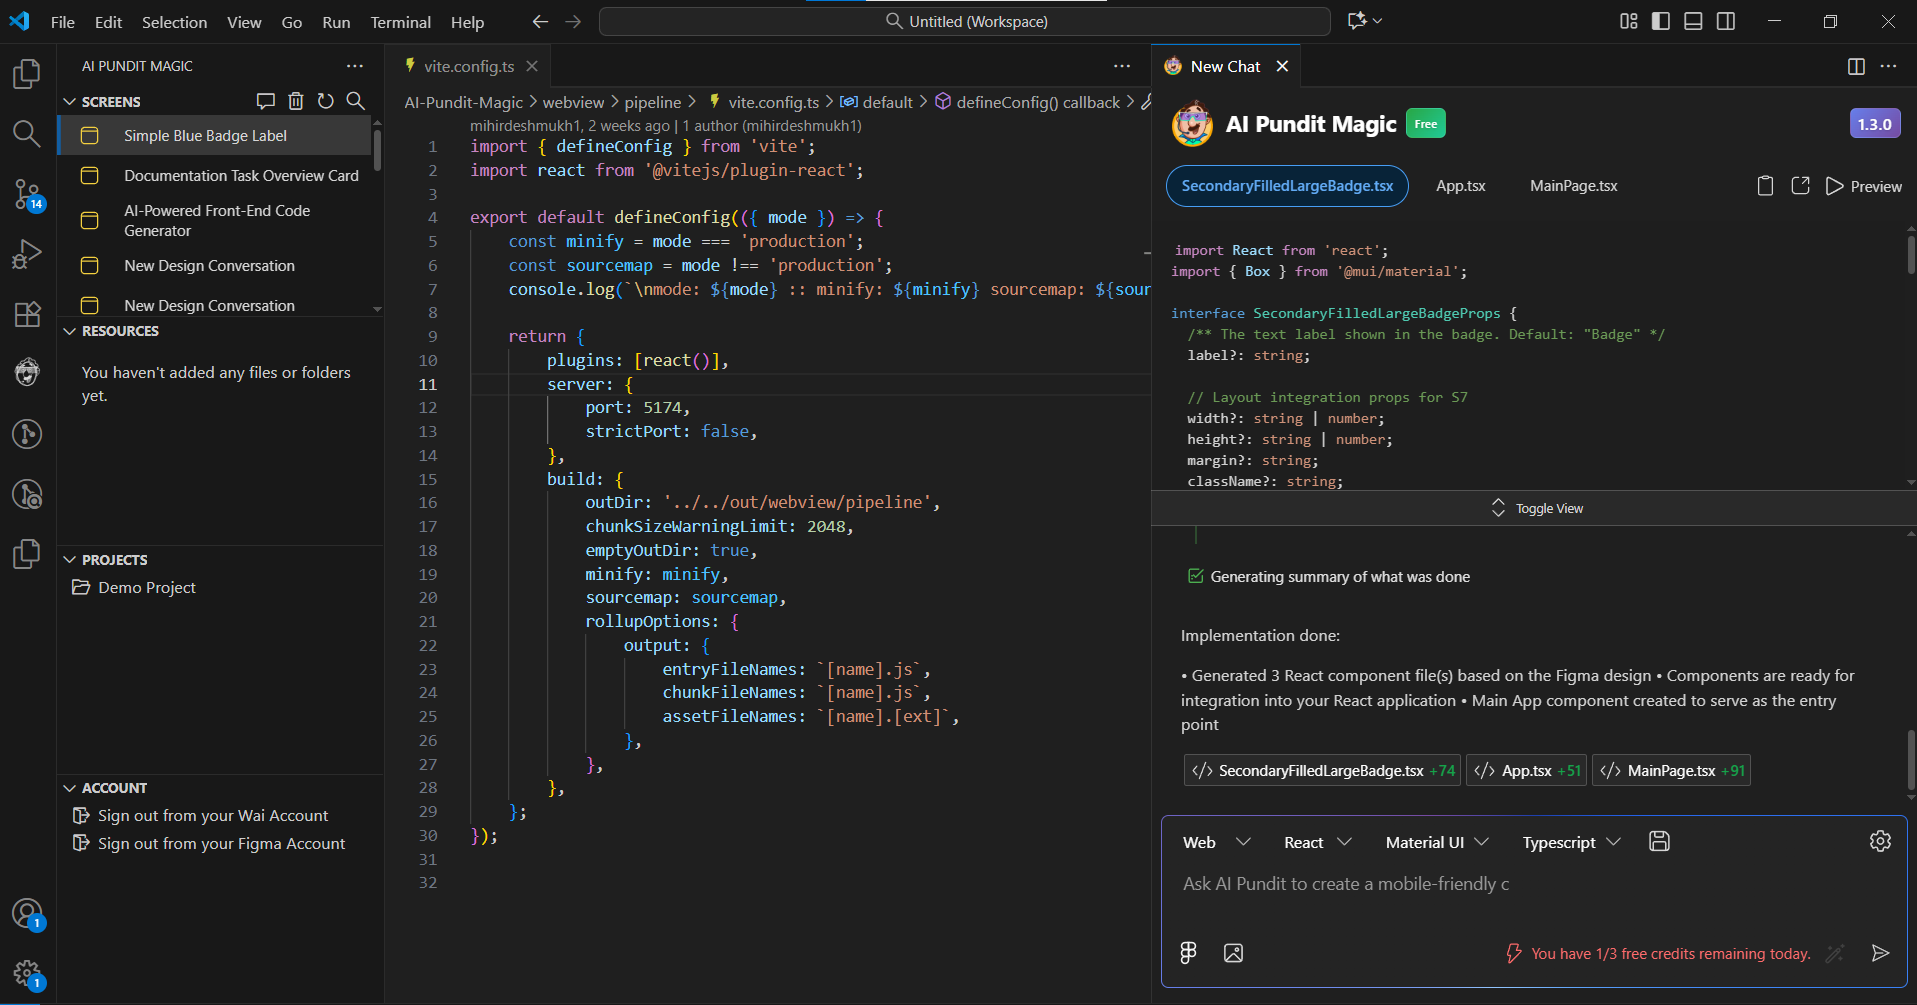The image size is (1917, 1005).
Task: Select the Run and Debug icon
Action: [27, 253]
